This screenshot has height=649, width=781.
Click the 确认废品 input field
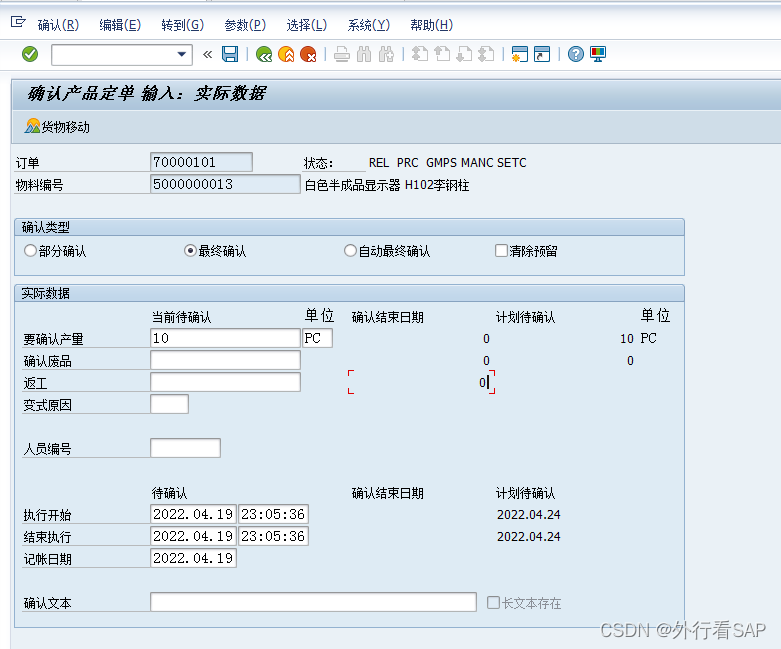225,360
